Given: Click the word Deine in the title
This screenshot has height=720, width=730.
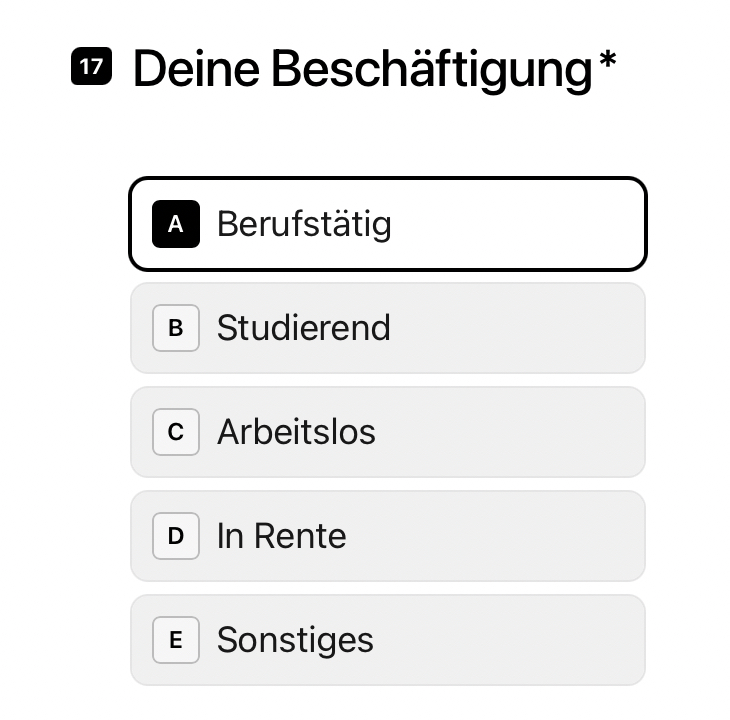Looking at the screenshot, I should click(x=196, y=69).
